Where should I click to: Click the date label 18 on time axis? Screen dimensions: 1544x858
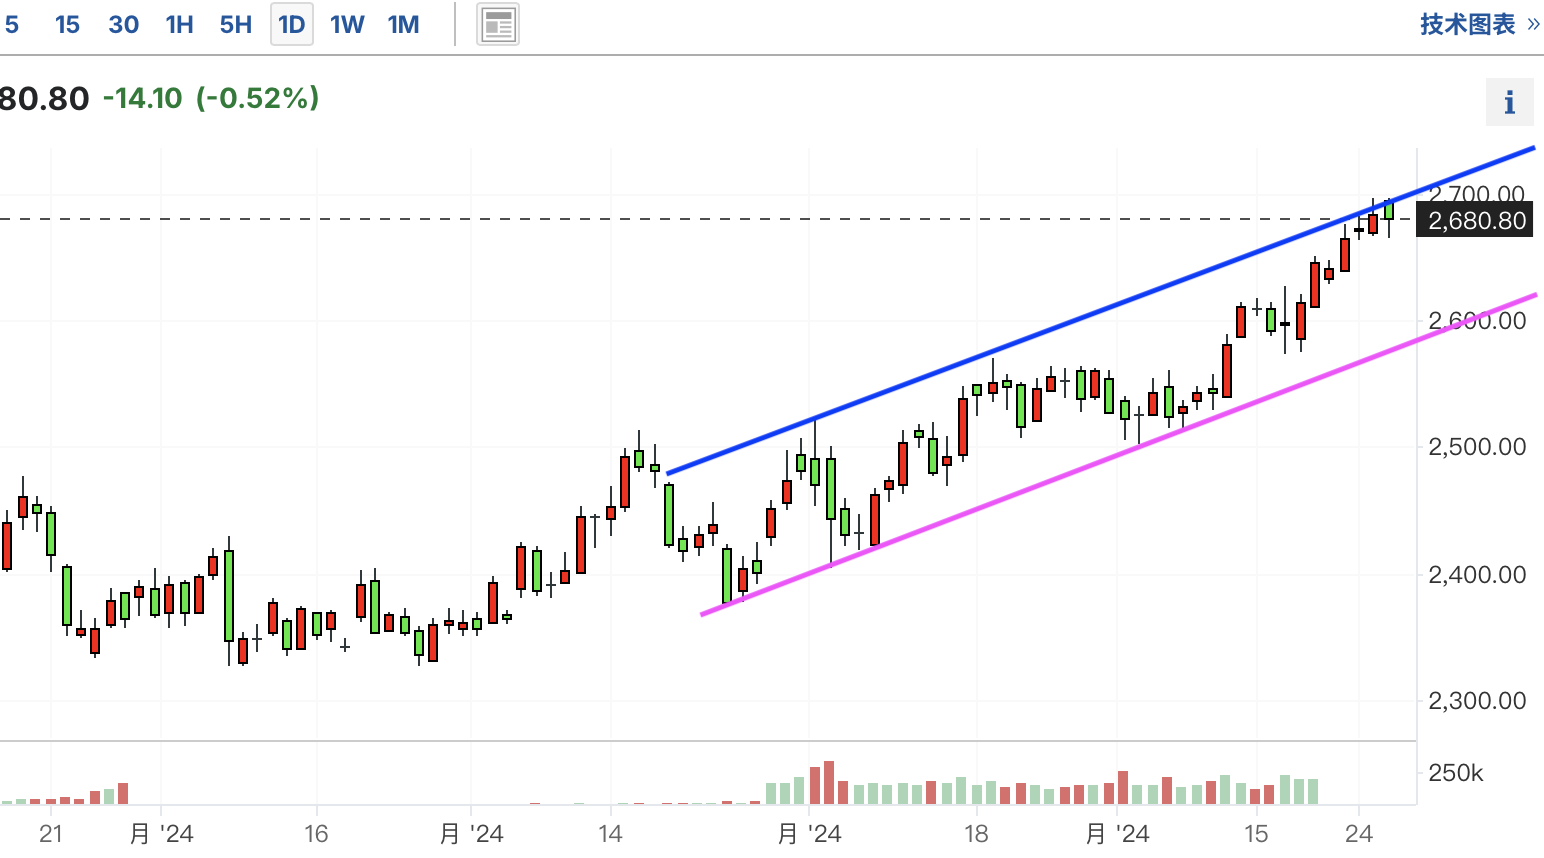click(x=976, y=834)
